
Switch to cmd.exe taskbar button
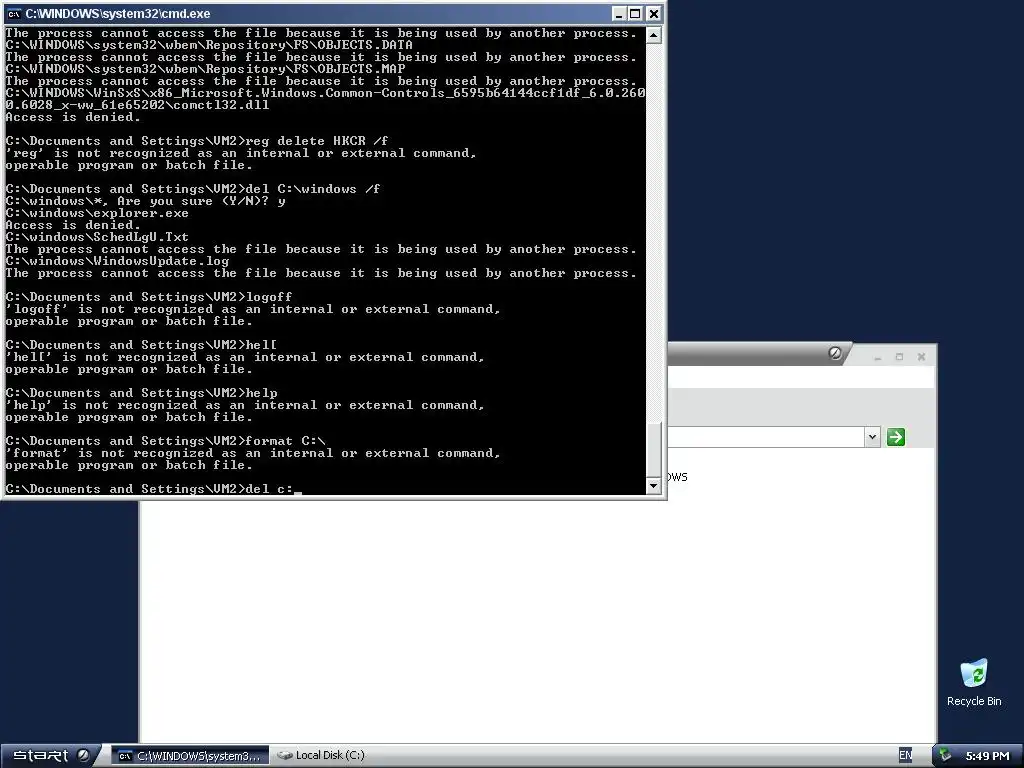[x=190, y=756]
